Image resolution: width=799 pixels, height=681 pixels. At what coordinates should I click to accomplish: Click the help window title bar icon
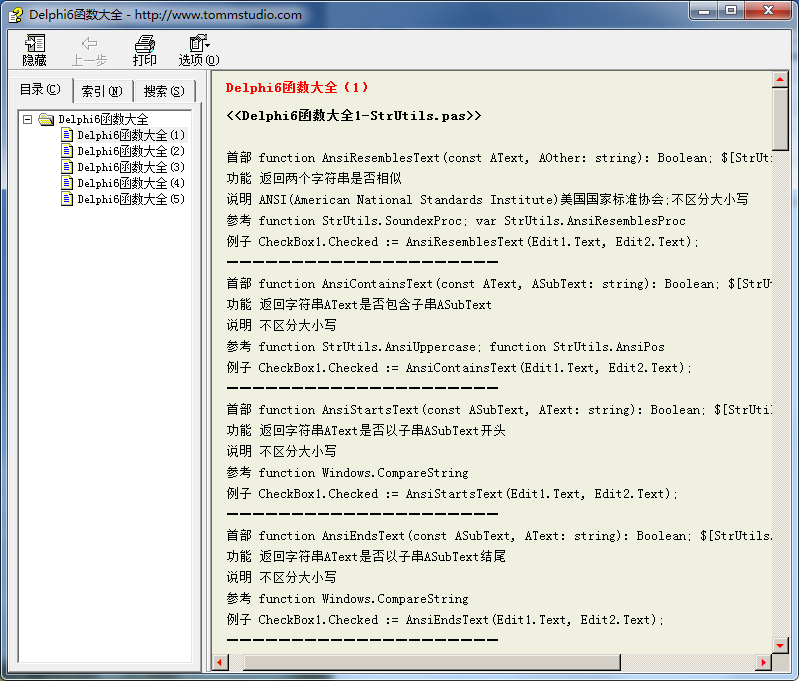click(x=15, y=14)
